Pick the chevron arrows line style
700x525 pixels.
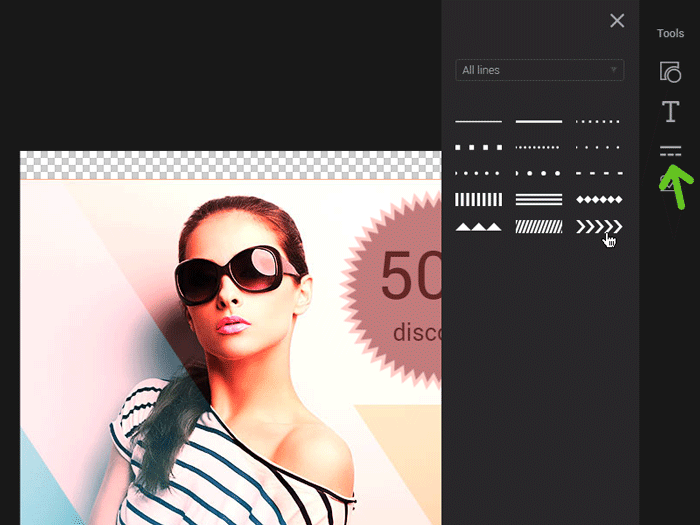[x=599, y=227]
